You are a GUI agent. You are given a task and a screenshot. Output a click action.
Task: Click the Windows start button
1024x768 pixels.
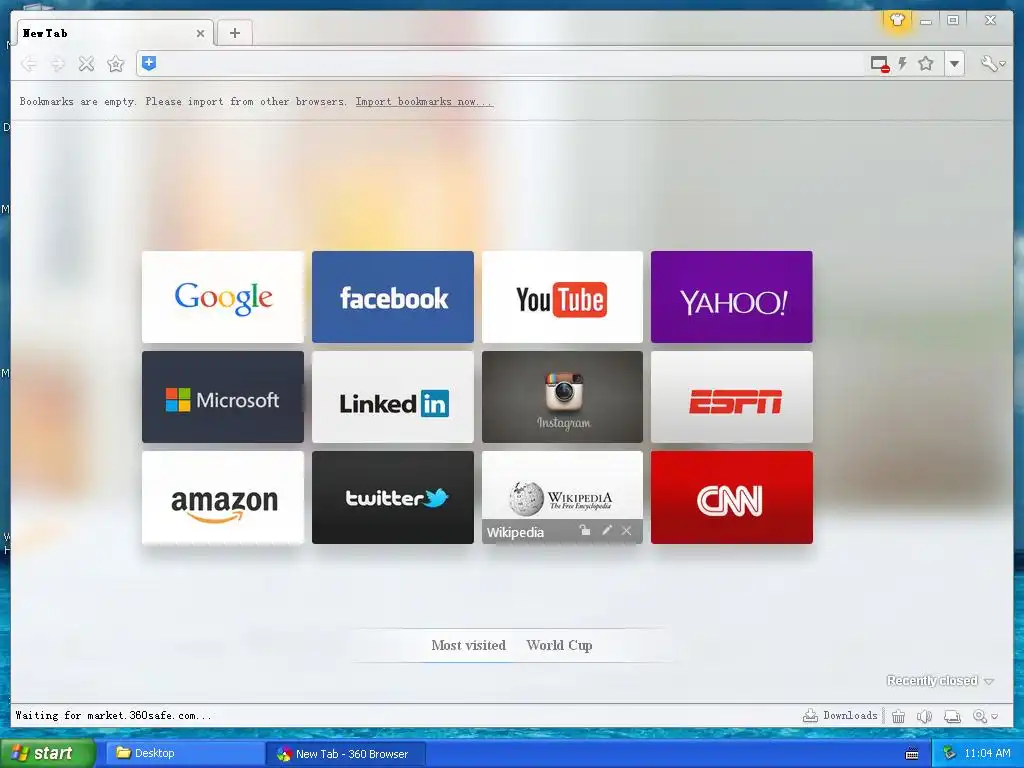click(x=48, y=753)
